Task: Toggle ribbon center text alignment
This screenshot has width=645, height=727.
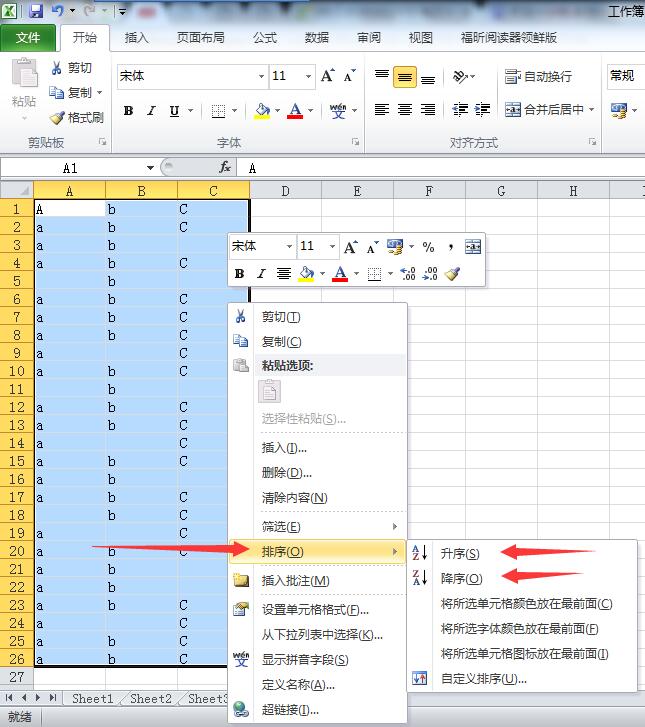Action: point(405,109)
